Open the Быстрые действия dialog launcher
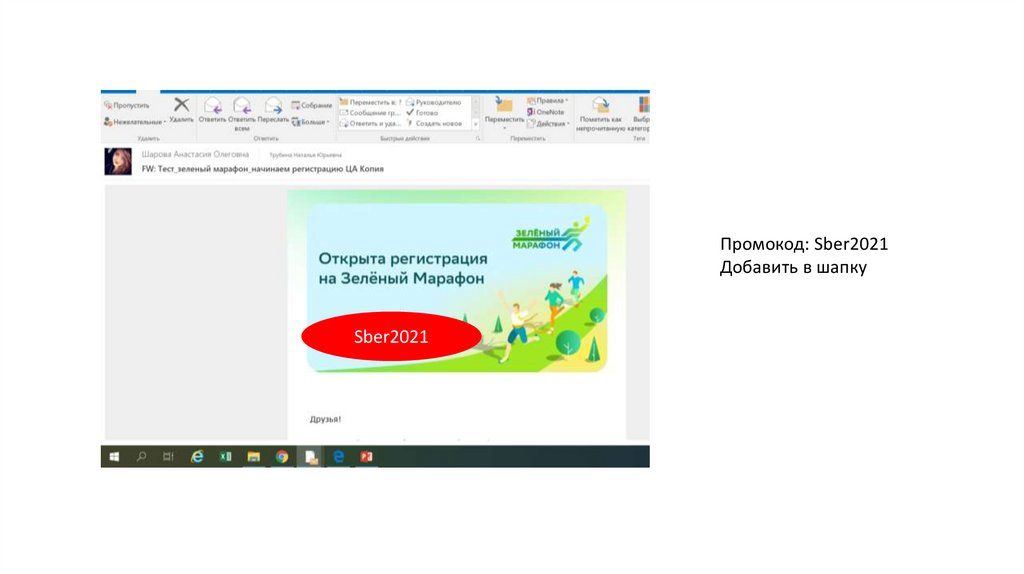The image size is (1024, 574). [x=478, y=138]
